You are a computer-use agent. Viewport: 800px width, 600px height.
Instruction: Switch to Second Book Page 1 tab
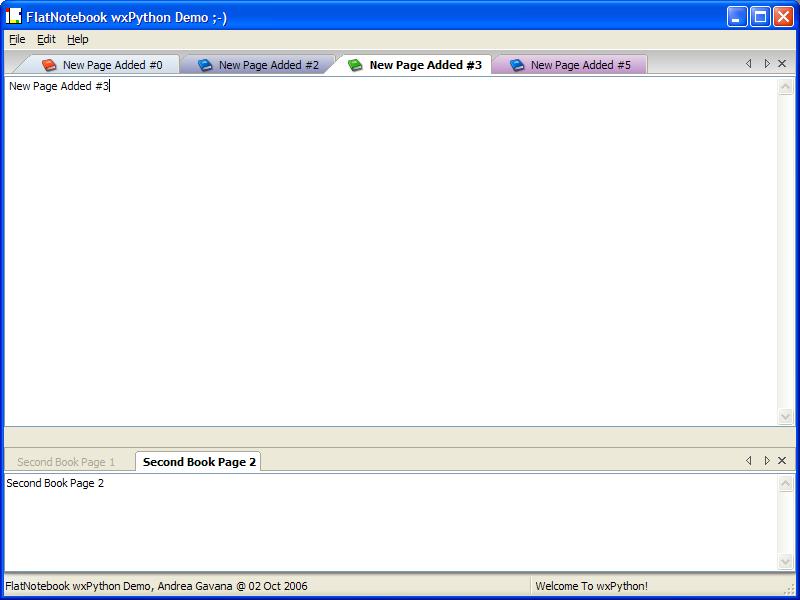tap(66, 462)
